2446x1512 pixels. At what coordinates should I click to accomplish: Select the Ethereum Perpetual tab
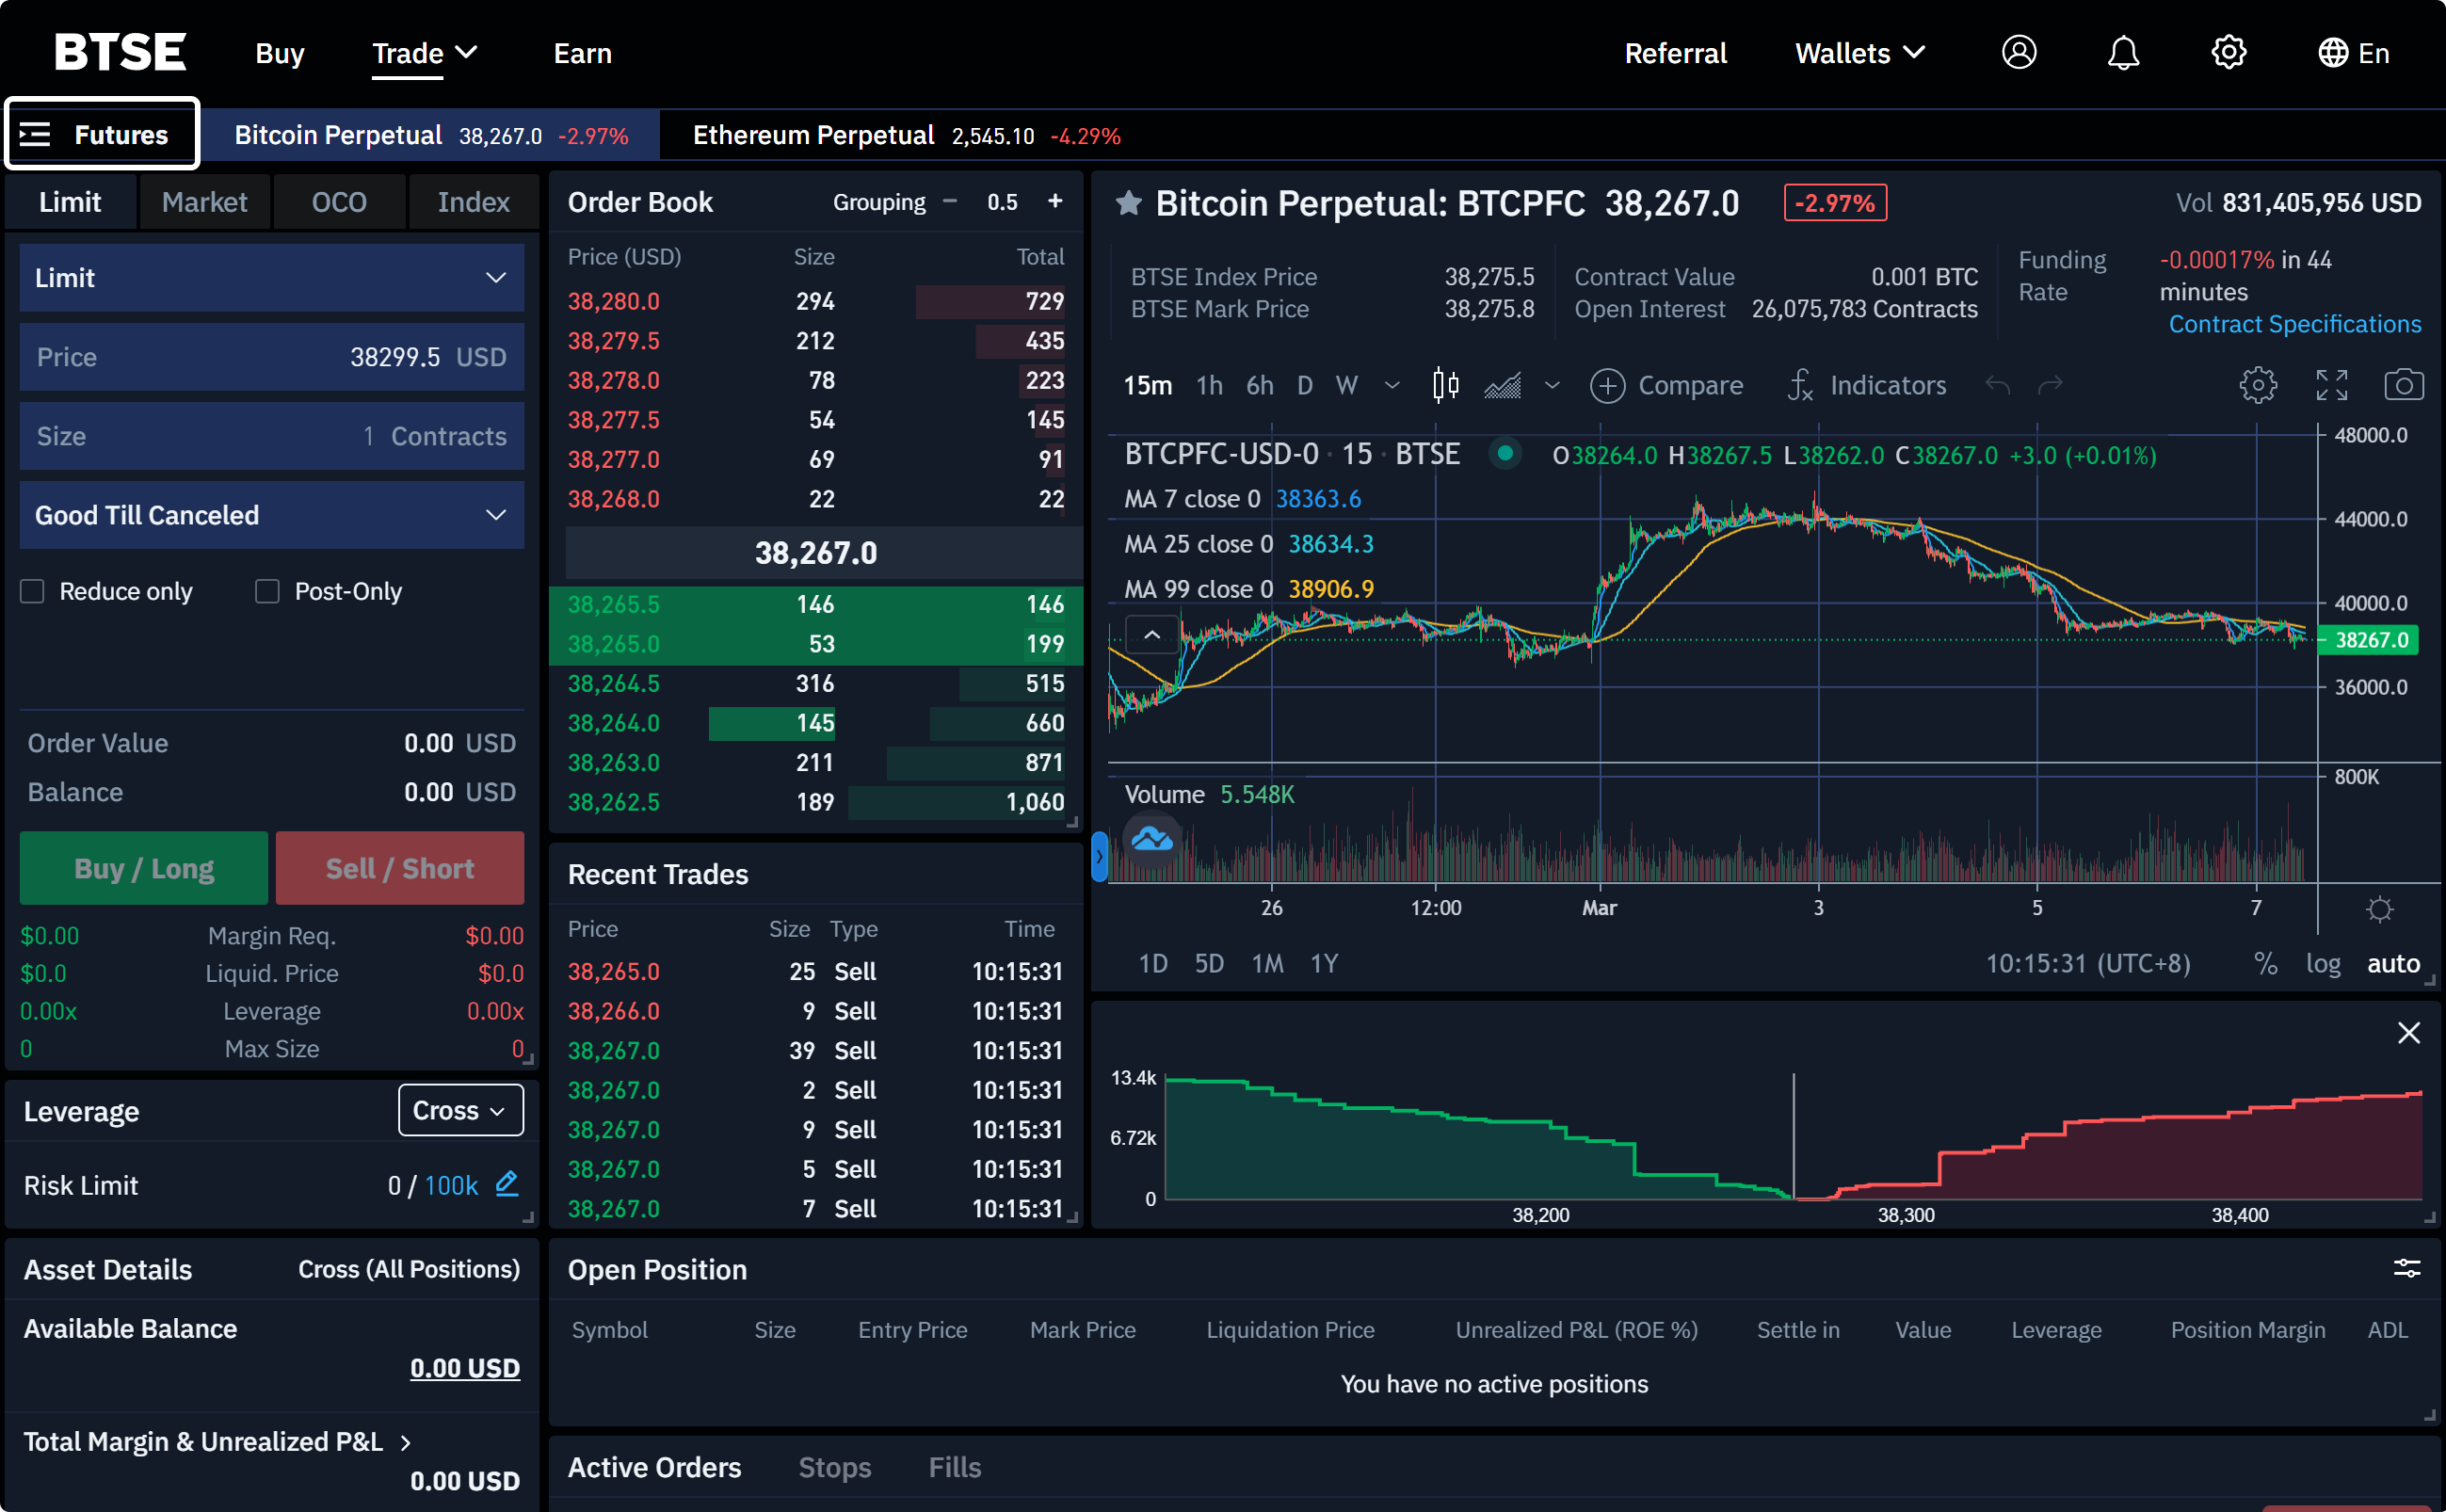point(906,135)
